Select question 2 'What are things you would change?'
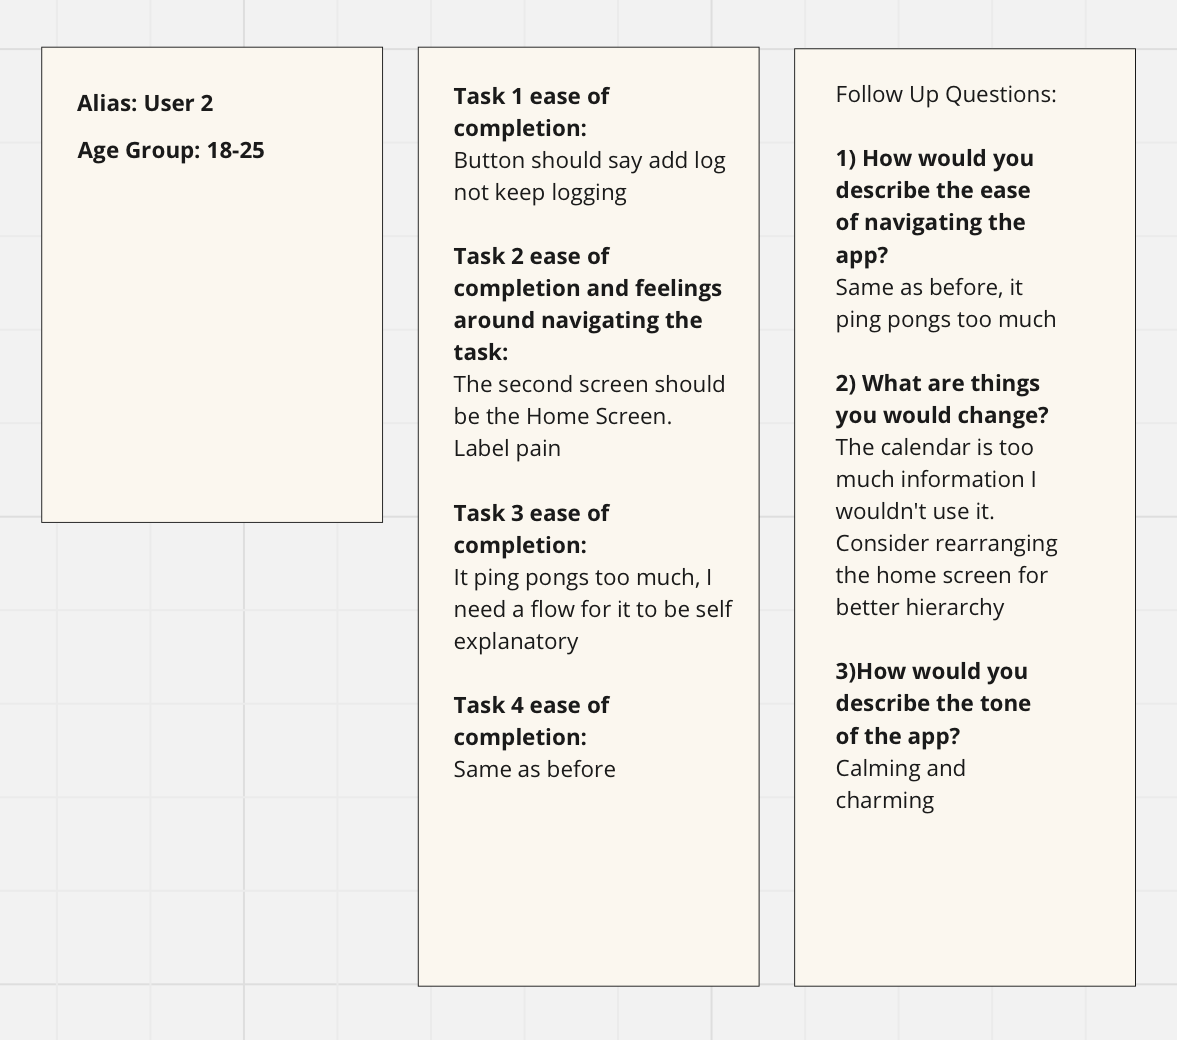 [x=942, y=399]
